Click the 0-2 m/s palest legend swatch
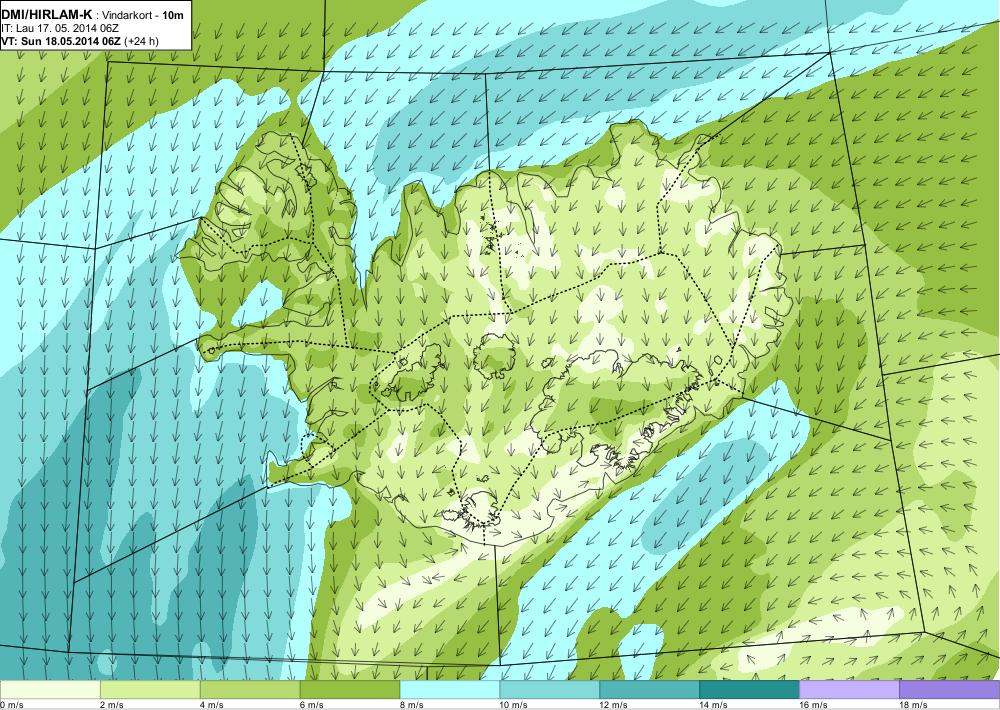This screenshot has height=710, width=1000. pos(50,690)
